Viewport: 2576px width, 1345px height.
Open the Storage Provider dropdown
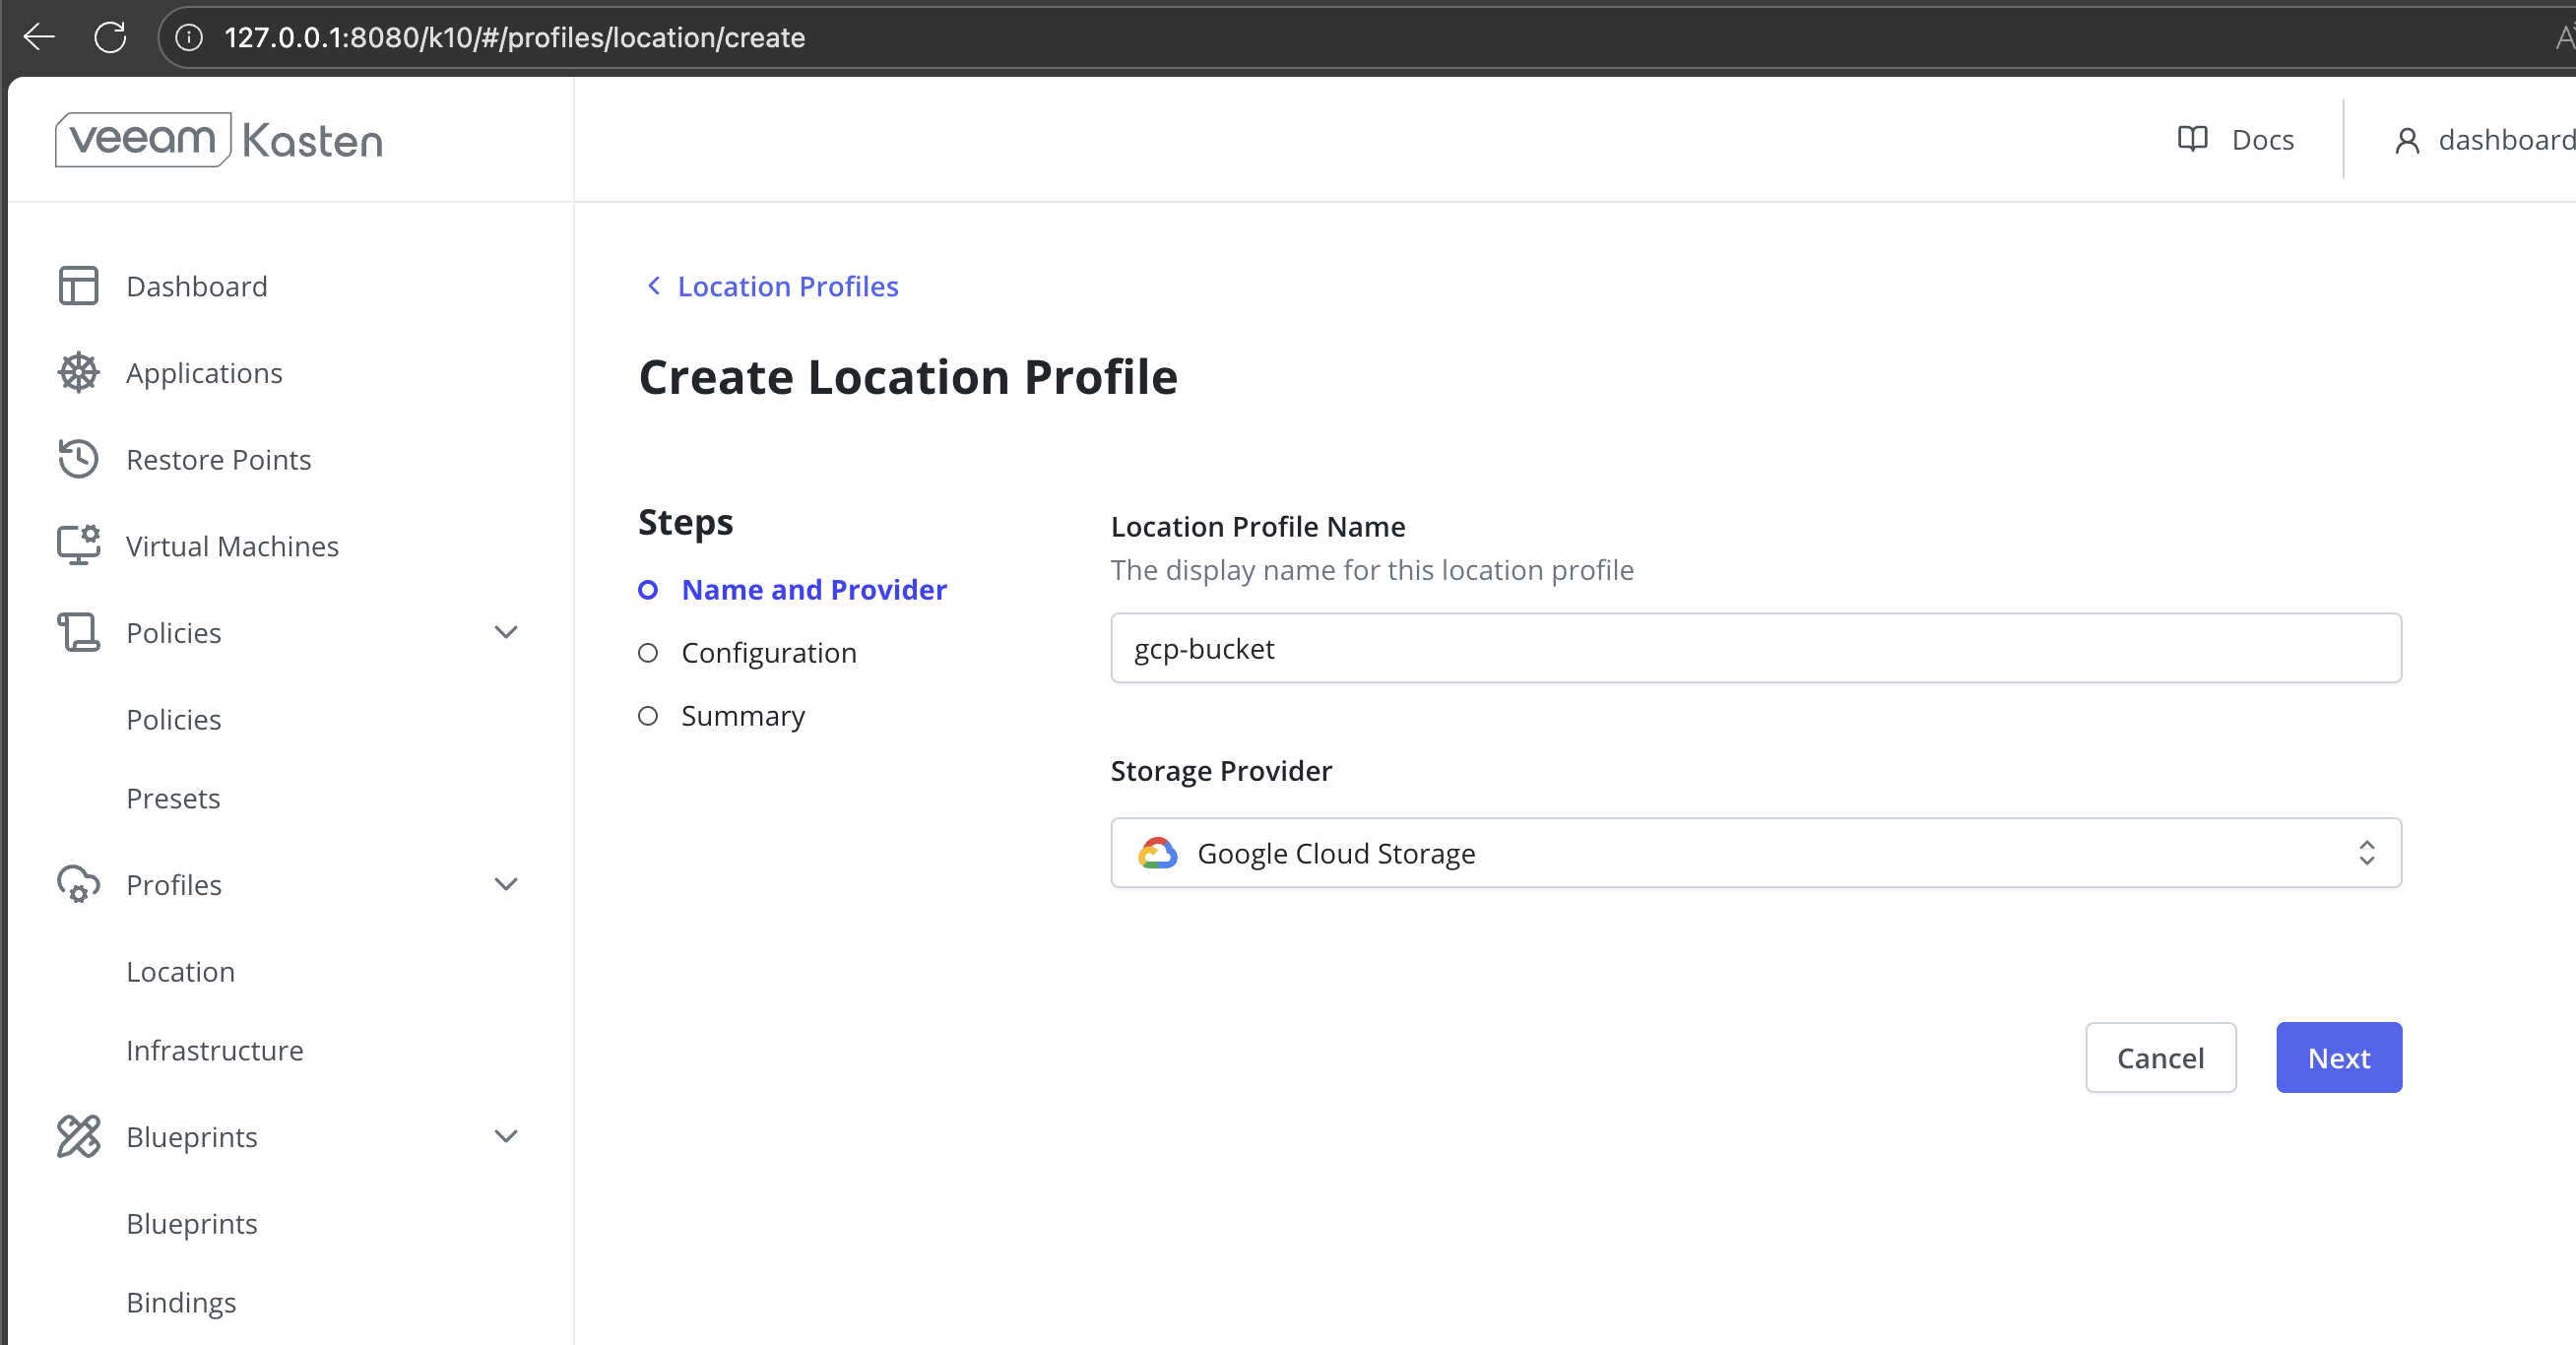click(x=1755, y=853)
